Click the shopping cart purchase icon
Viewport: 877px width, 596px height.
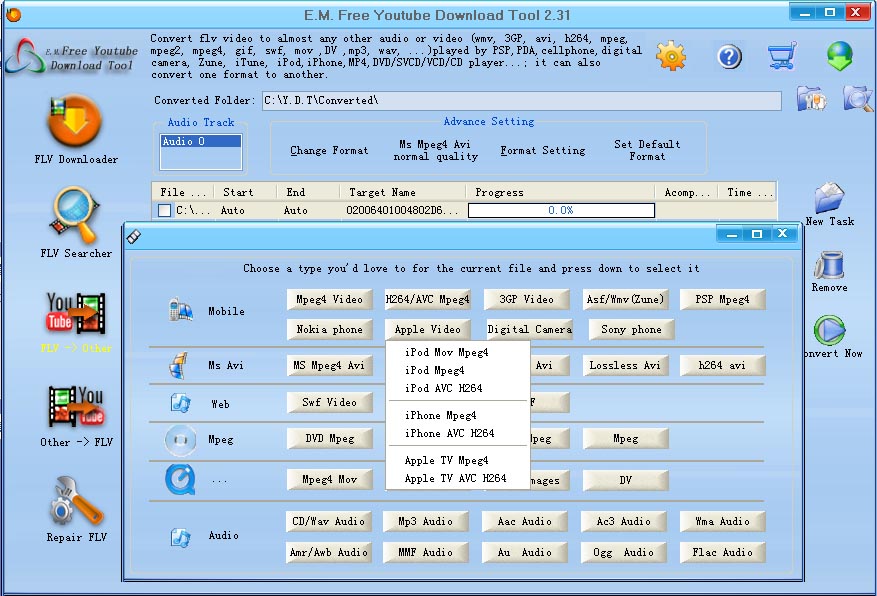tap(782, 56)
